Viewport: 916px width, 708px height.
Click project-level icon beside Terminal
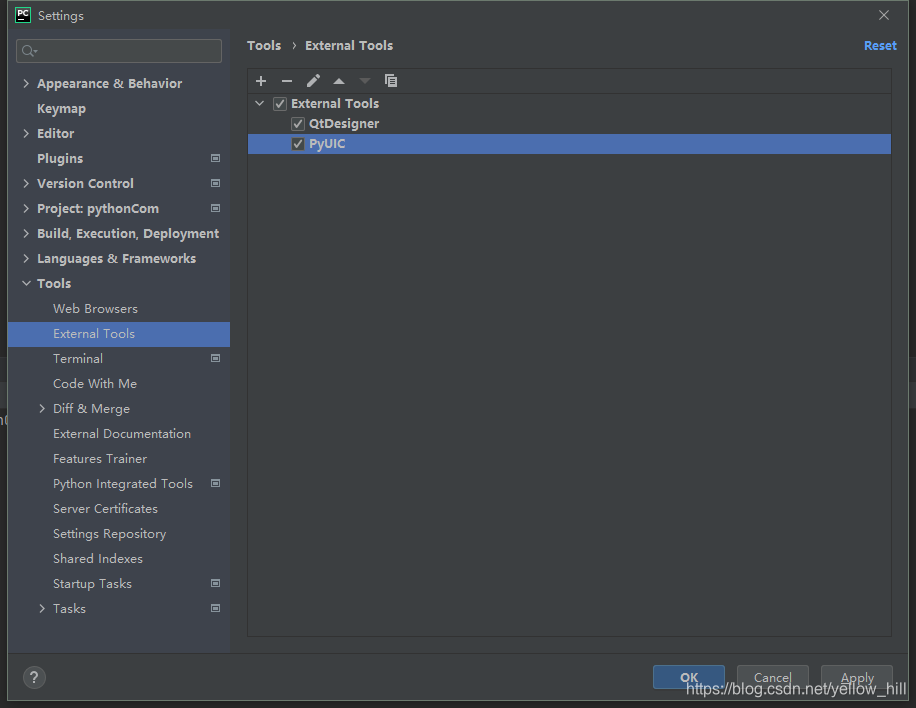point(215,359)
